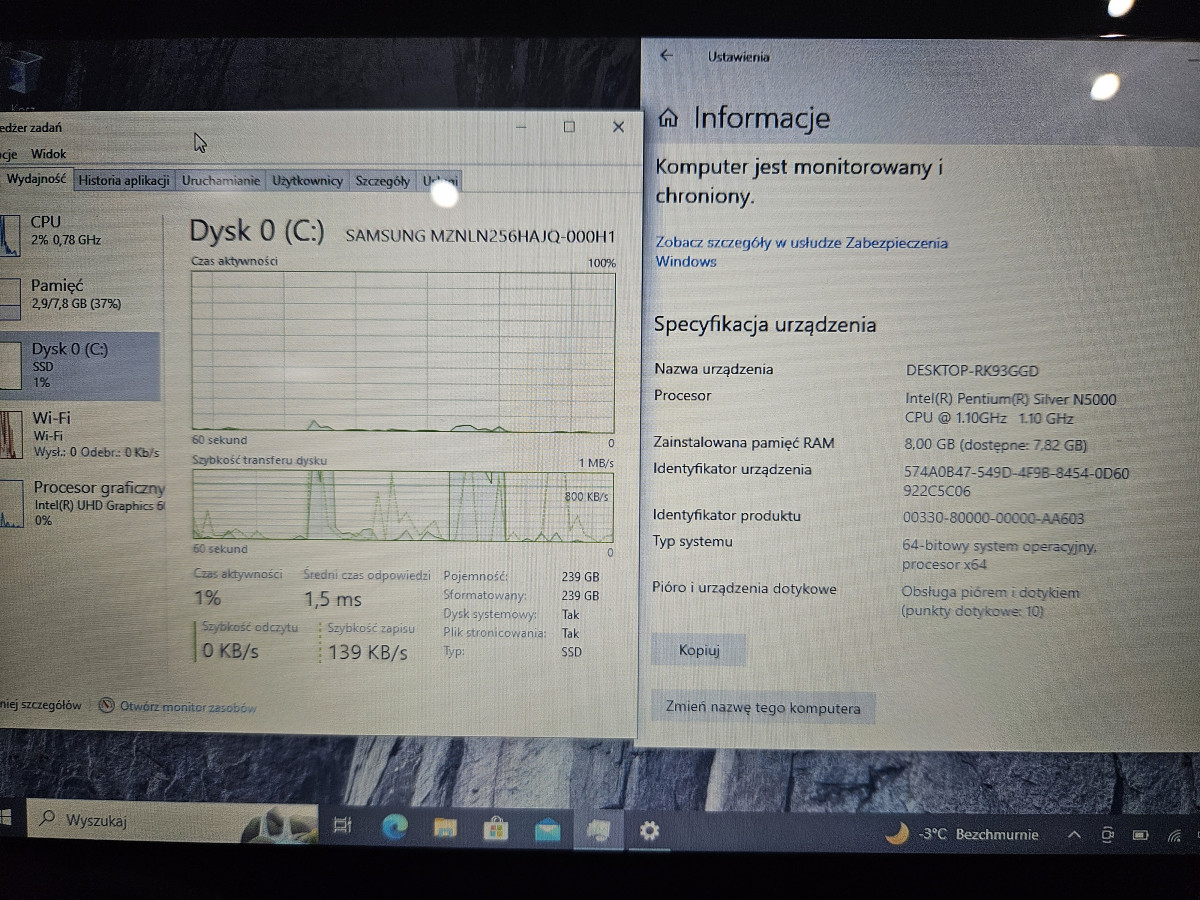1200x900 pixels.
Task: Open the Widok menu in Task Manager
Action: tap(49, 154)
